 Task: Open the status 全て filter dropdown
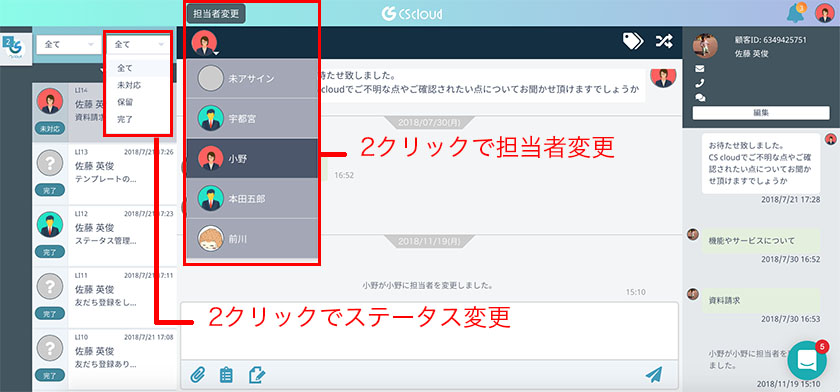click(139, 45)
